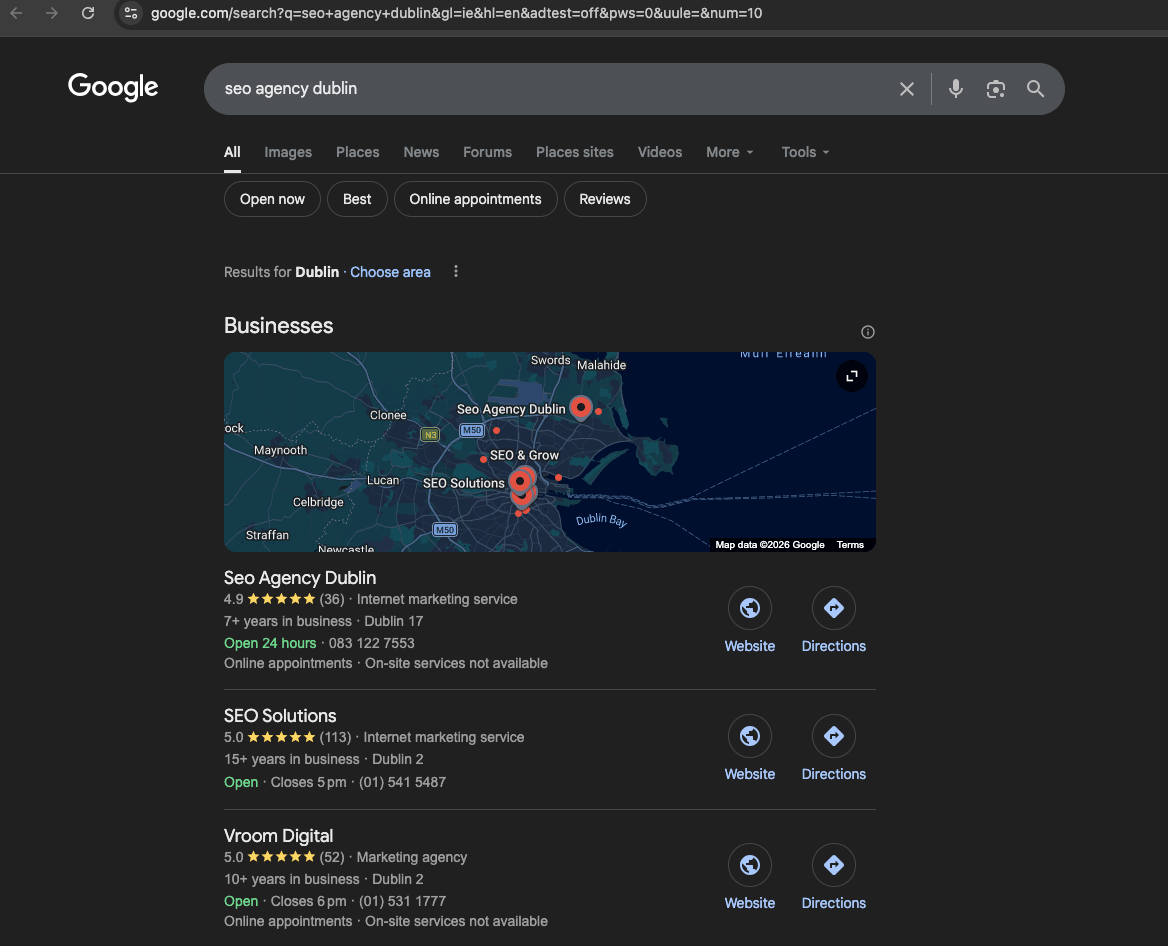This screenshot has width=1168, height=946.
Task: Click the Maynooth map label
Action: pos(280,450)
